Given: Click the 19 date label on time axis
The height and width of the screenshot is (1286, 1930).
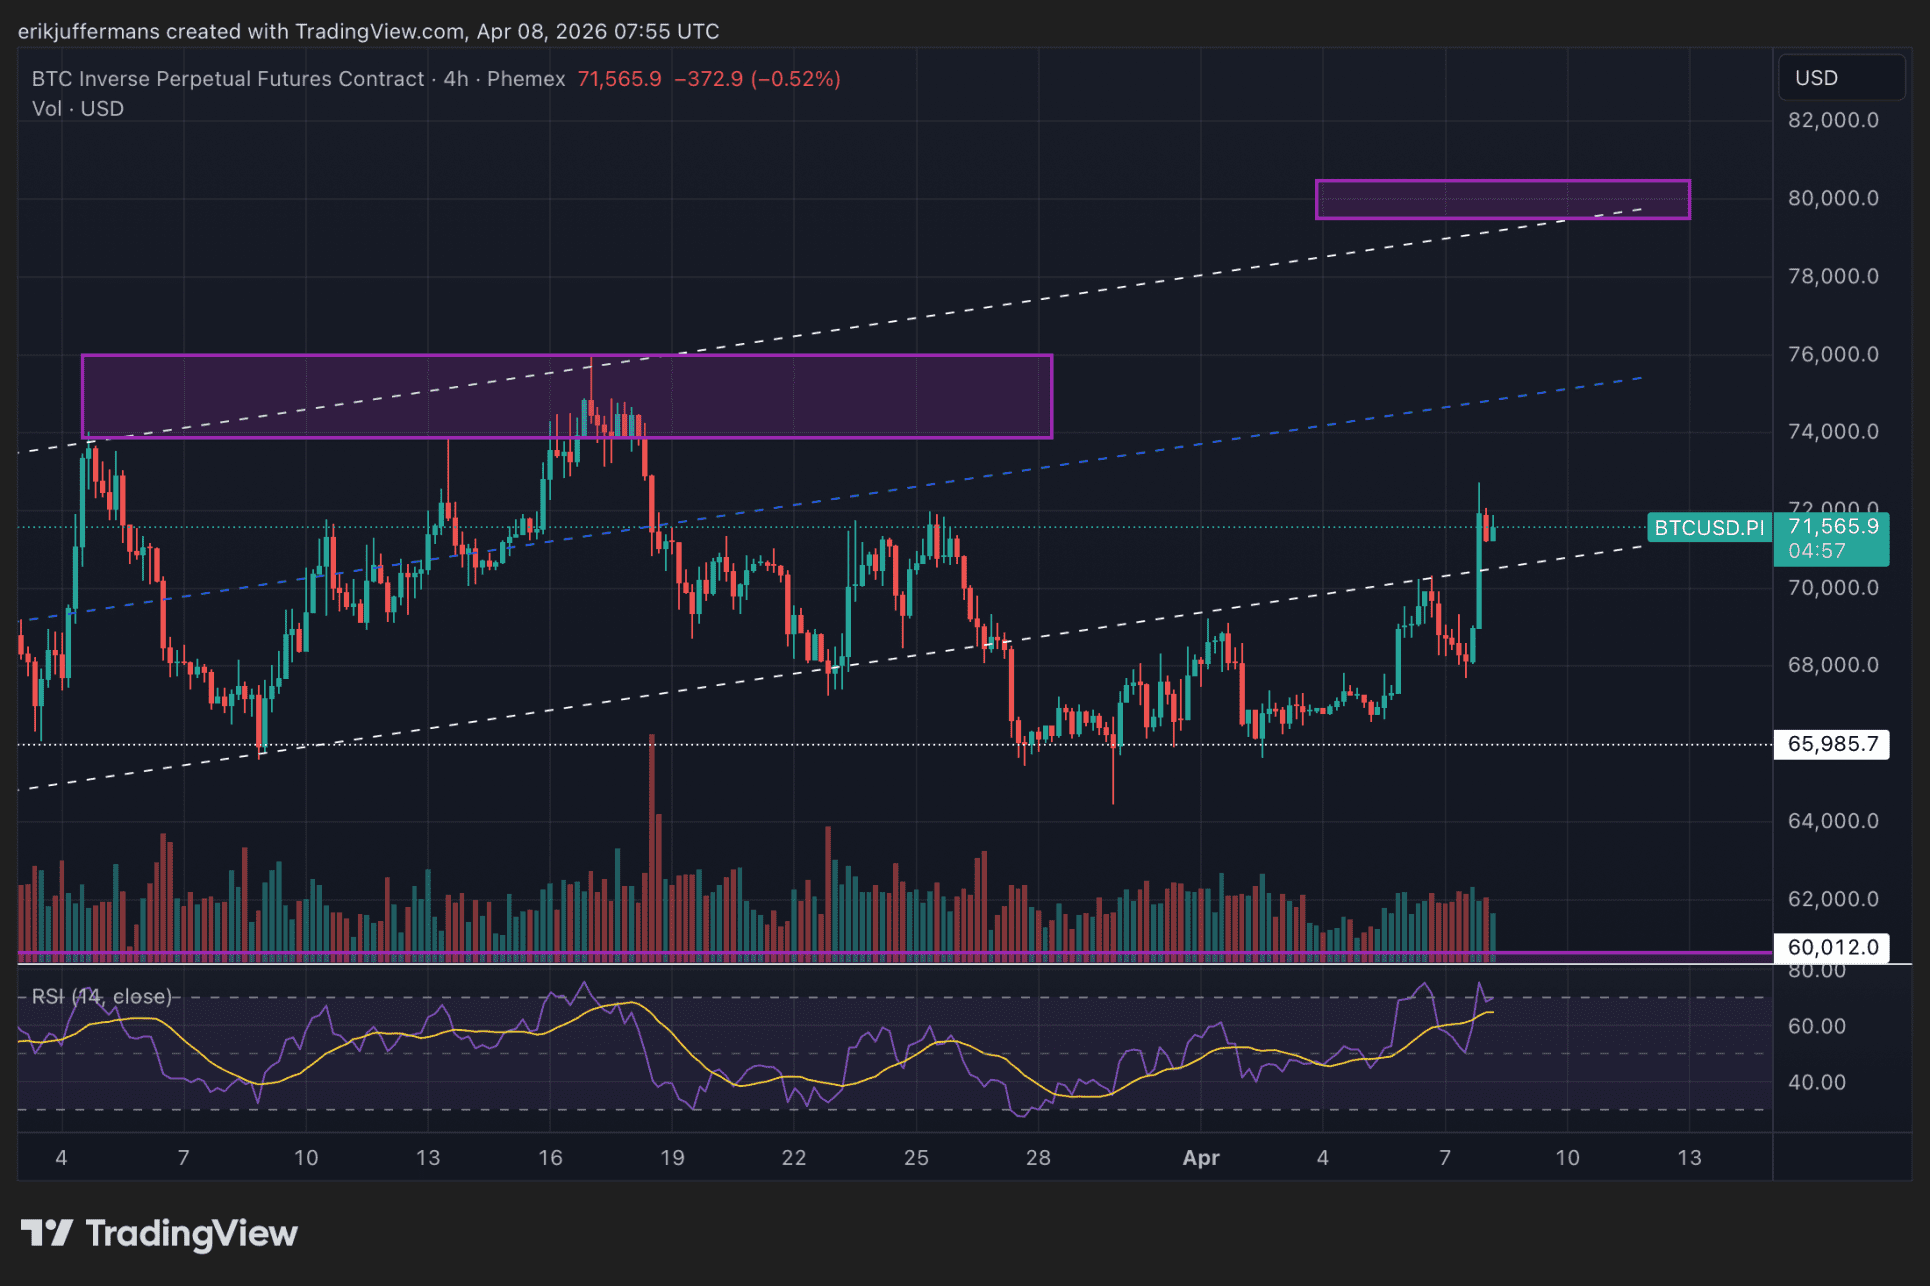Looking at the screenshot, I should [672, 1158].
